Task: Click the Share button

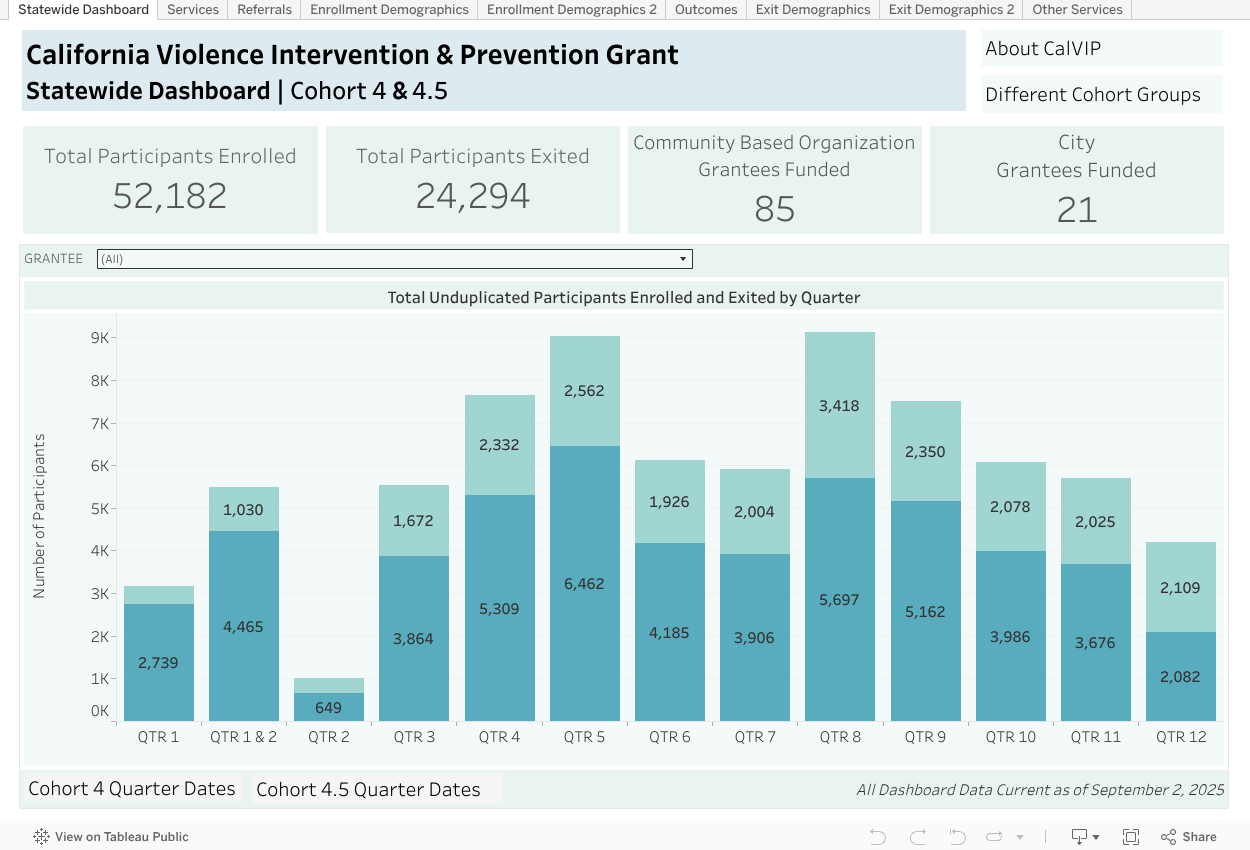Action: (1189, 837)
